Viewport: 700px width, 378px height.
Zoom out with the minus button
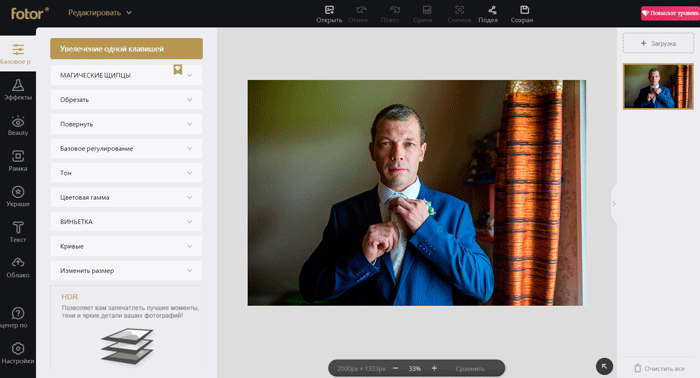pos(396,368)
